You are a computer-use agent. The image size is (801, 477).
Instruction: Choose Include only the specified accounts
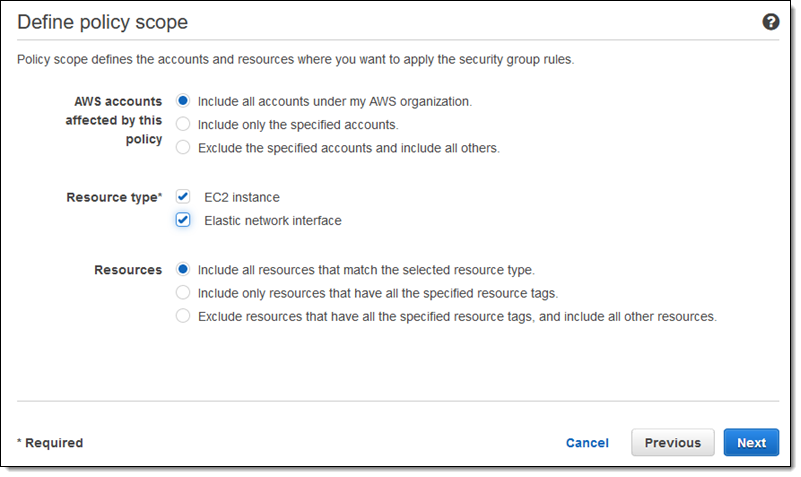tap(183, 125)
